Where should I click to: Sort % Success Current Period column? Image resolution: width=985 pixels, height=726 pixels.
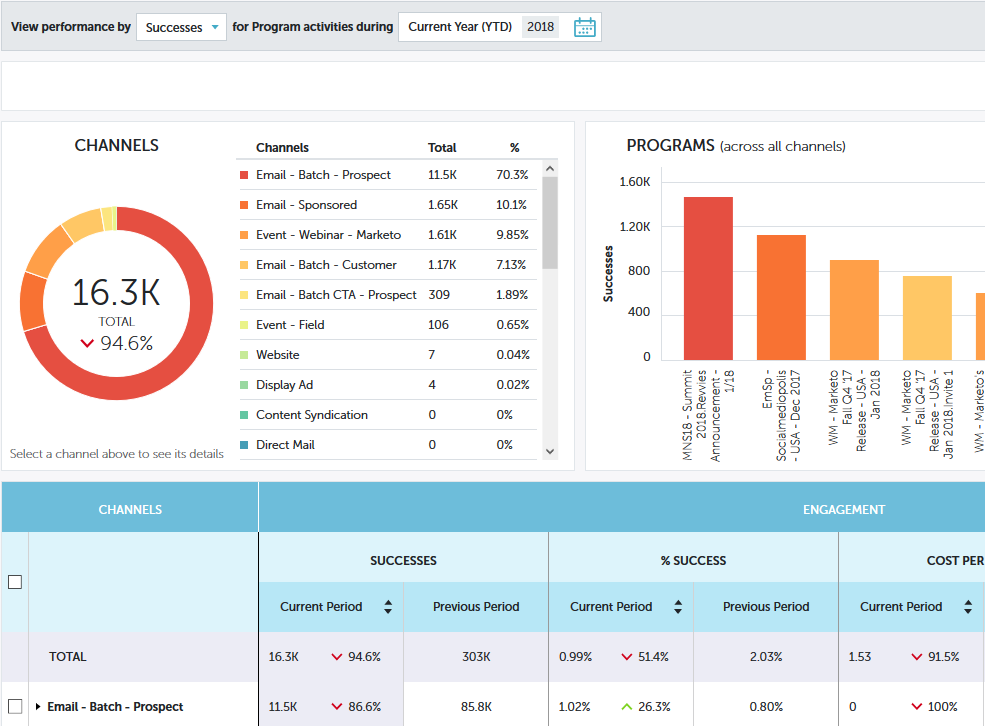point(678,607)
